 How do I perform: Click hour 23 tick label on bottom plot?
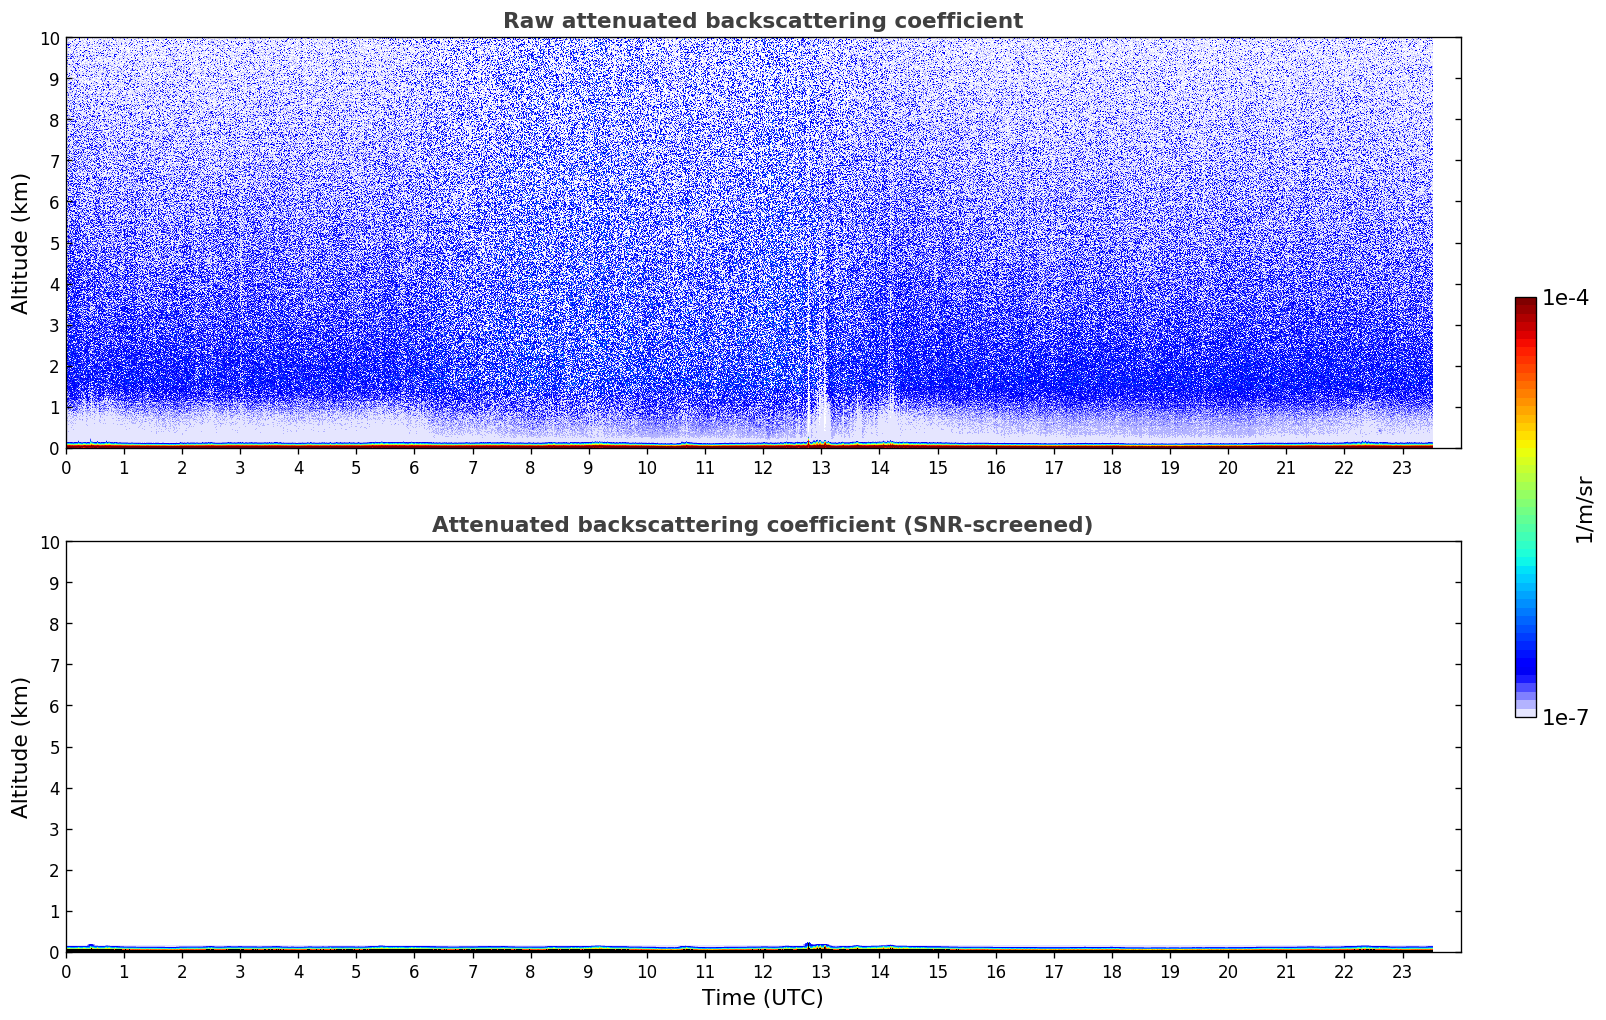[1402, 971]
